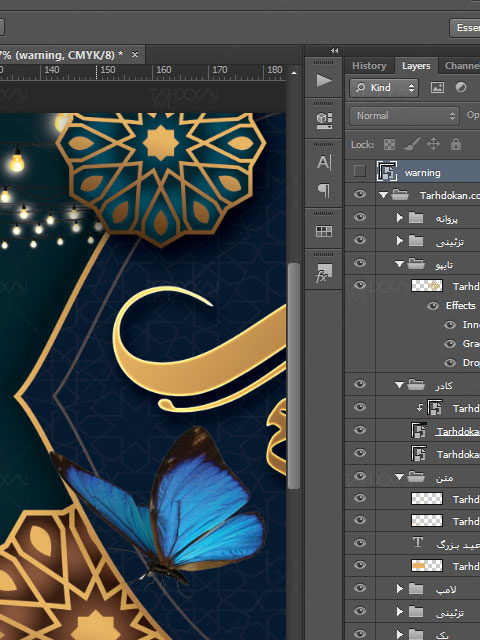Hide the Tarhdokan.com group
Image resolution: width=480 pixels, height=640 pixels.
click(x=360, y=194)
